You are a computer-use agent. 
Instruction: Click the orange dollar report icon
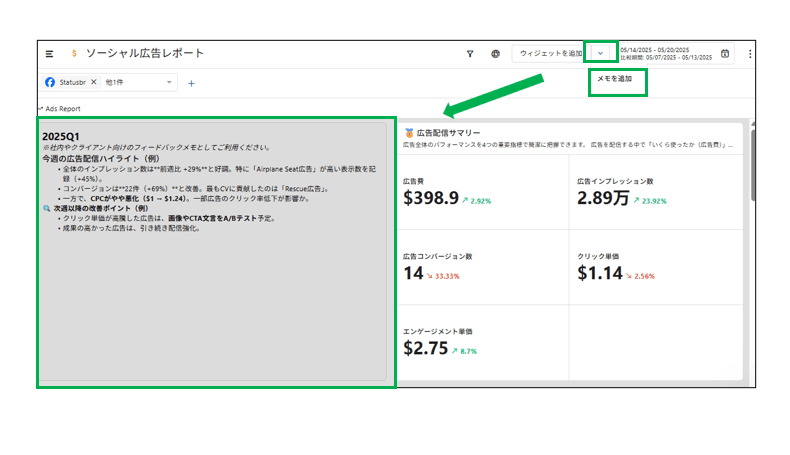coord(73,53)
